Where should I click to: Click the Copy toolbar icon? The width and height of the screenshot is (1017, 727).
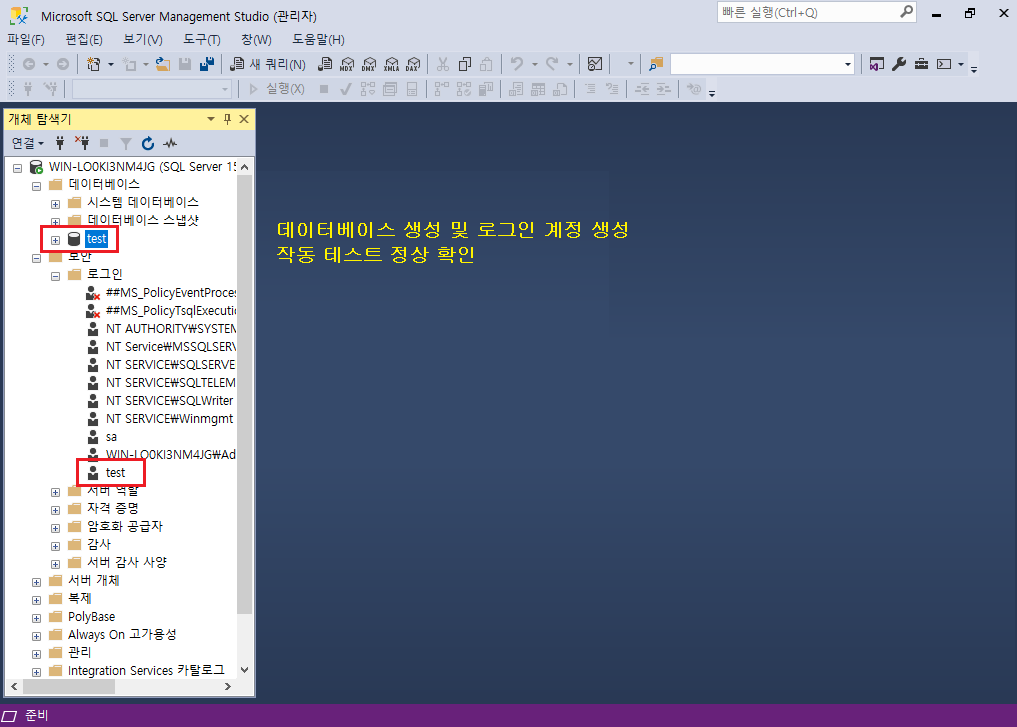[464, 64]
